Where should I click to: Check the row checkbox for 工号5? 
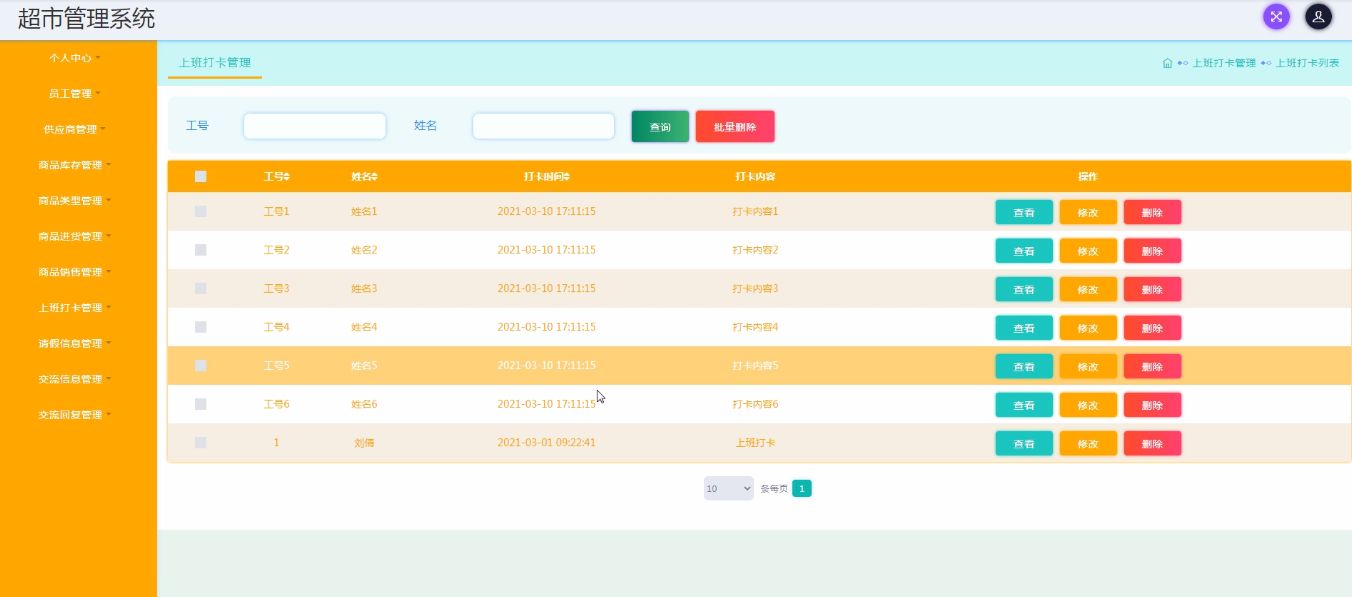201,366
